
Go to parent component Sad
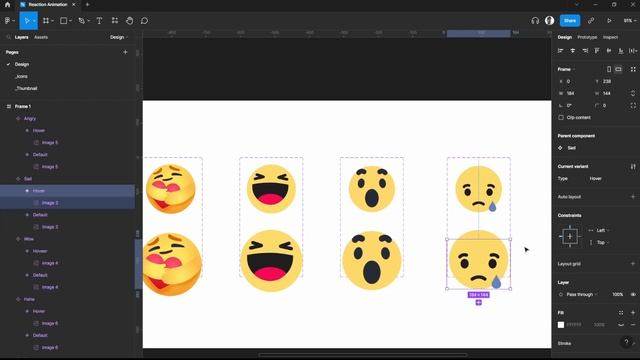(571, 148)
